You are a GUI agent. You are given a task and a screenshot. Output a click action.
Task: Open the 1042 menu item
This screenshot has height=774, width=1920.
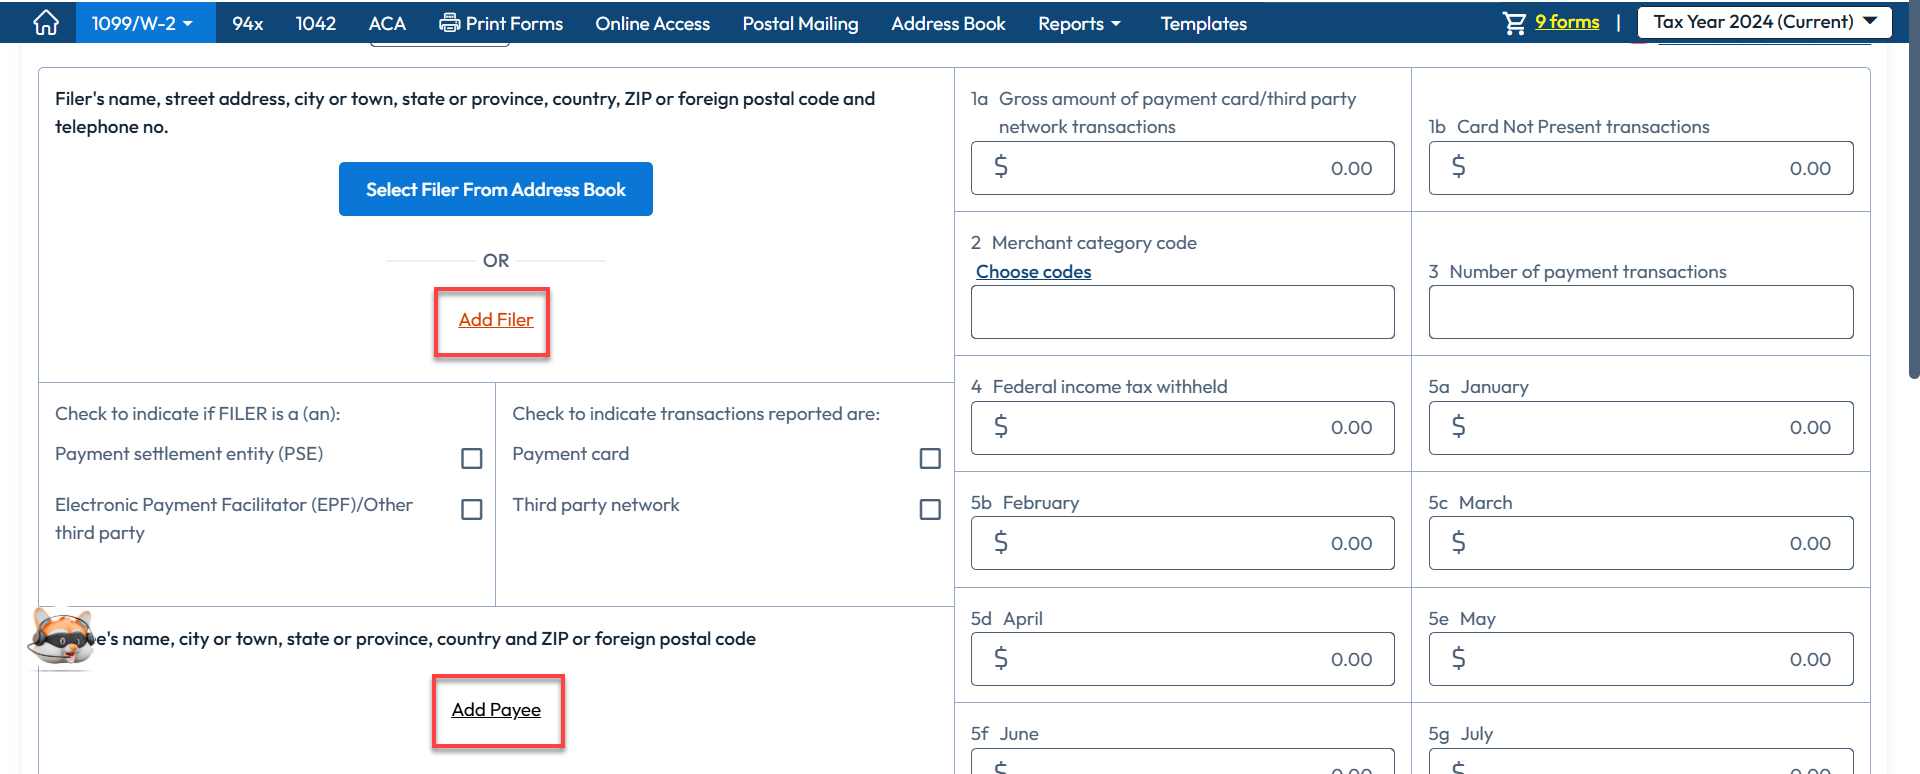click(x=316, y=23)
